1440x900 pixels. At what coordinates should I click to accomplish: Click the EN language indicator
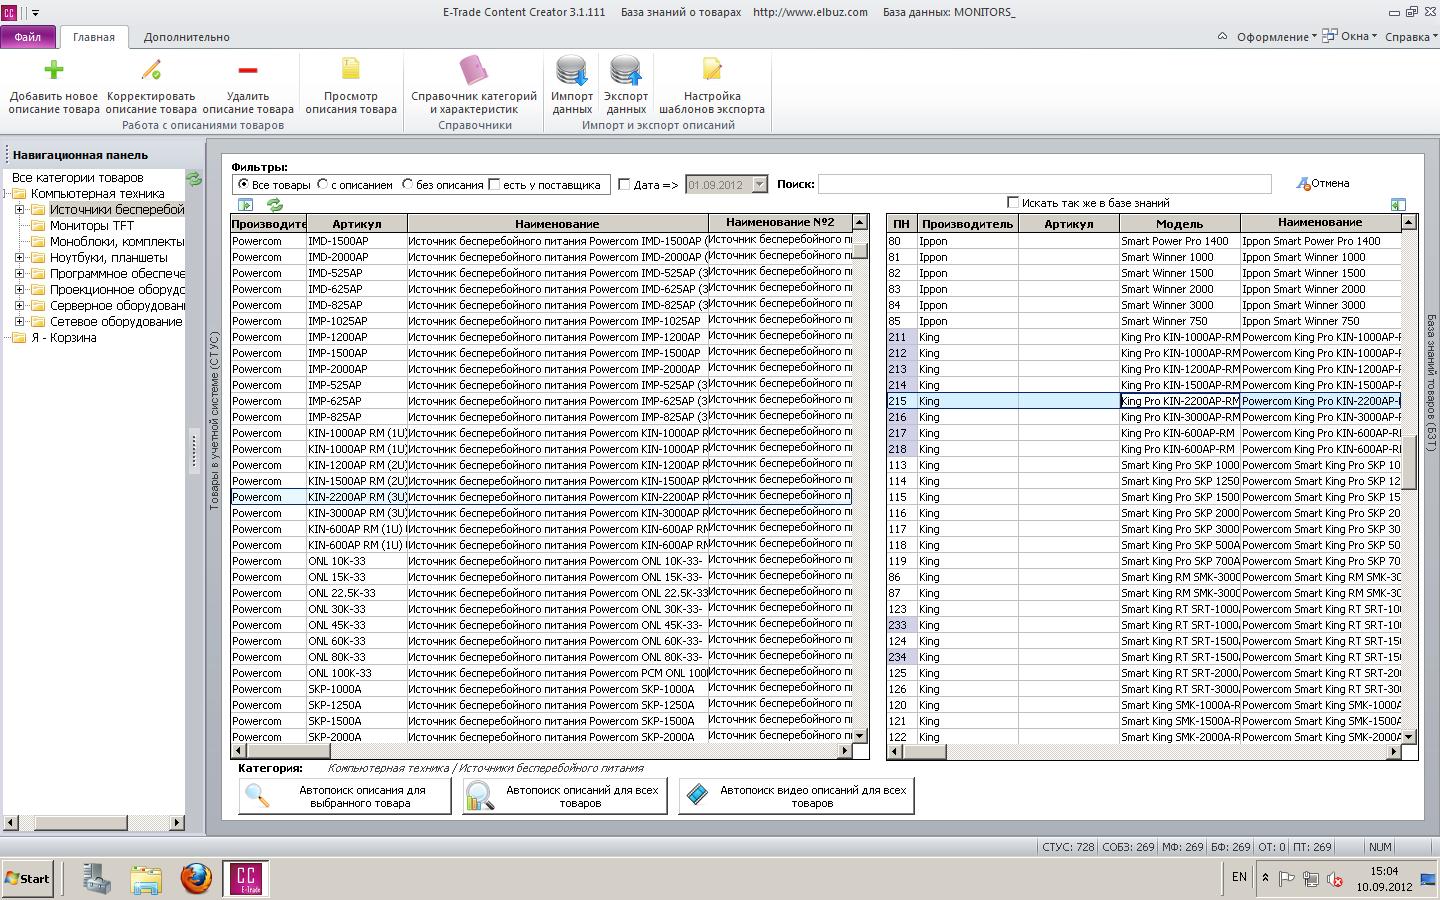(x=1239, y=877)
